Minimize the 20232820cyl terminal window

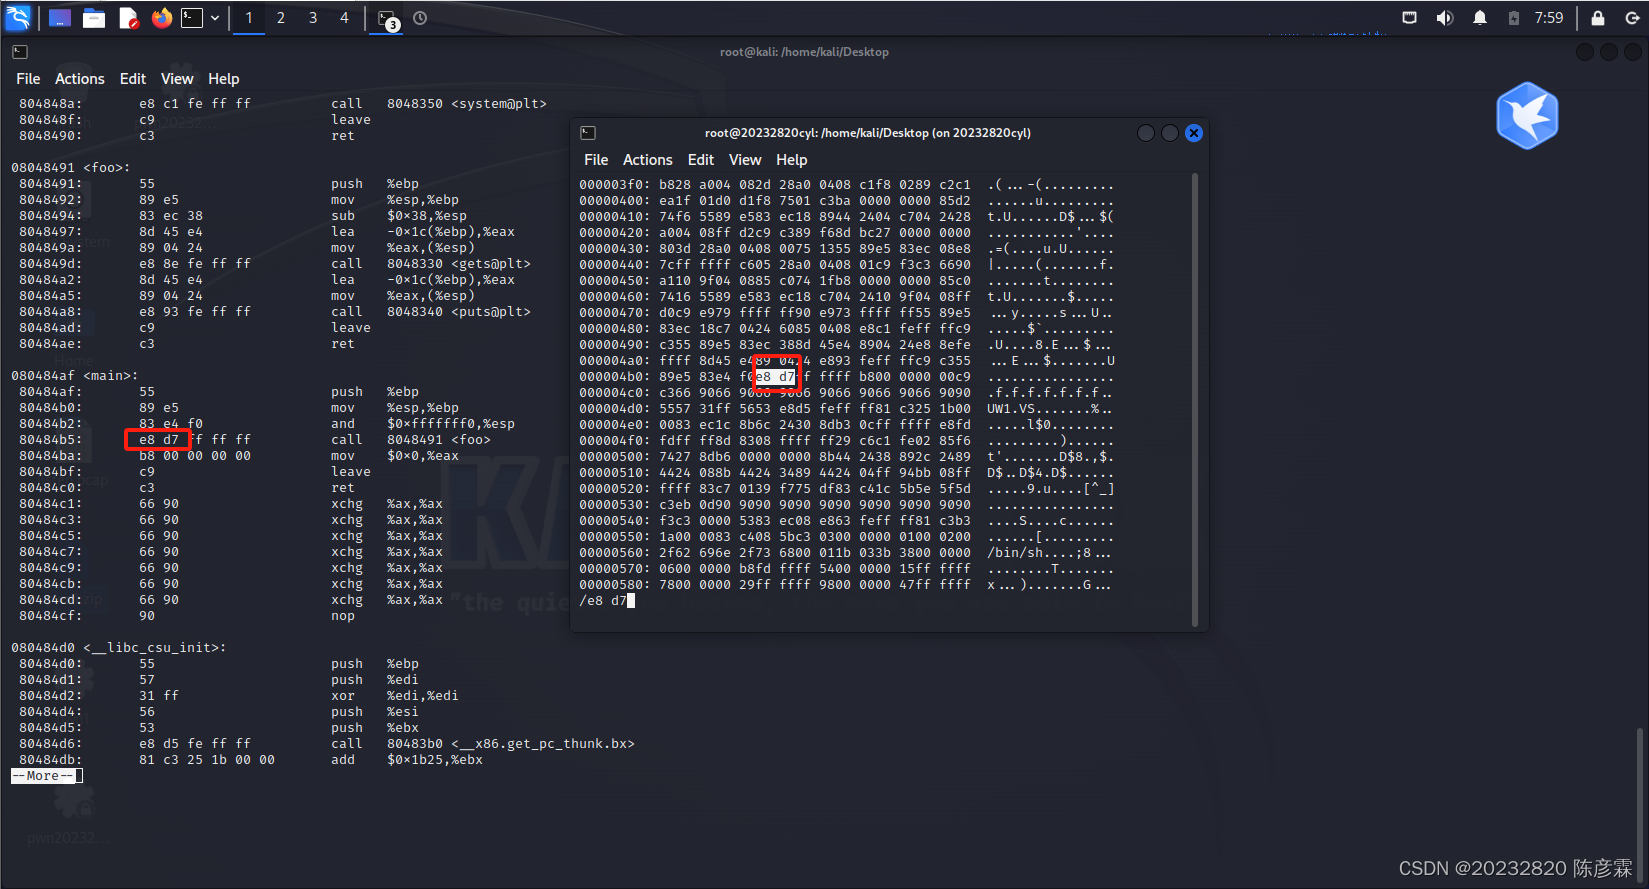click(1146, 133)
